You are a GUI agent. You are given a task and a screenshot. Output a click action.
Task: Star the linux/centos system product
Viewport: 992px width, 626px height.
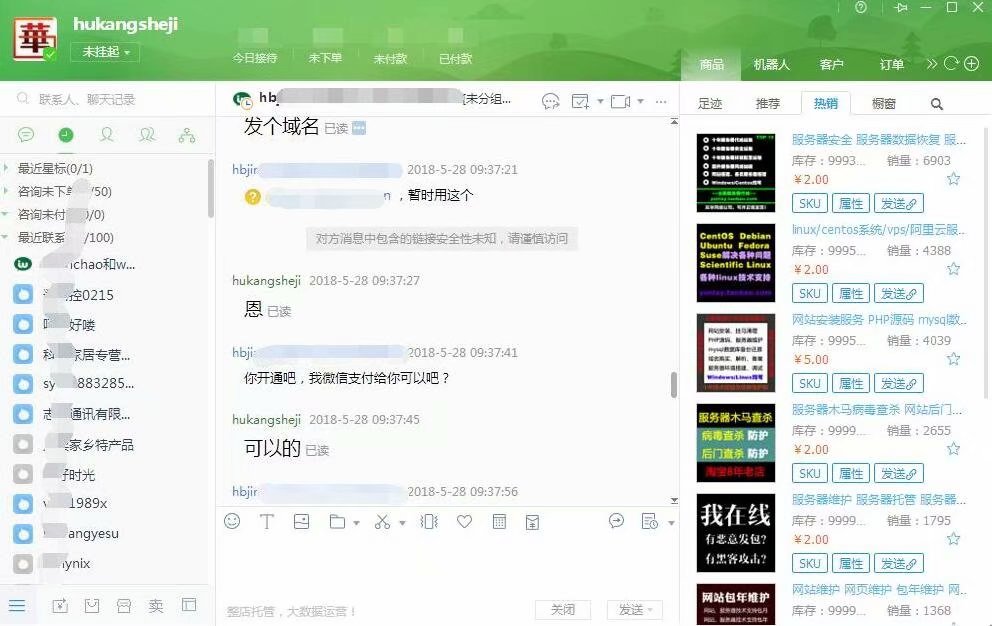pos(953,269)
